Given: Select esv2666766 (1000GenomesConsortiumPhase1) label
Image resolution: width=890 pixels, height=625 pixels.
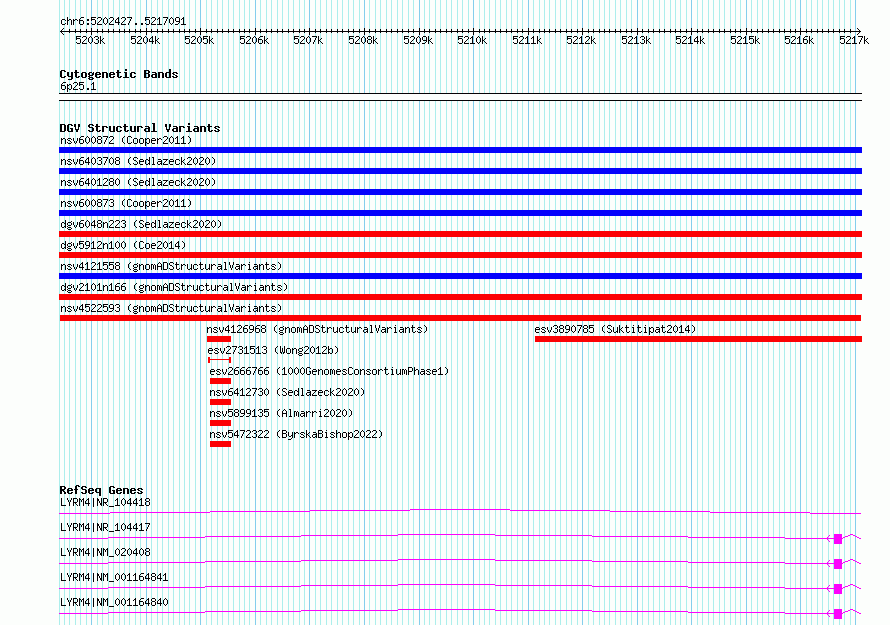Looking at the screenshot, I should tap(329, 371).
